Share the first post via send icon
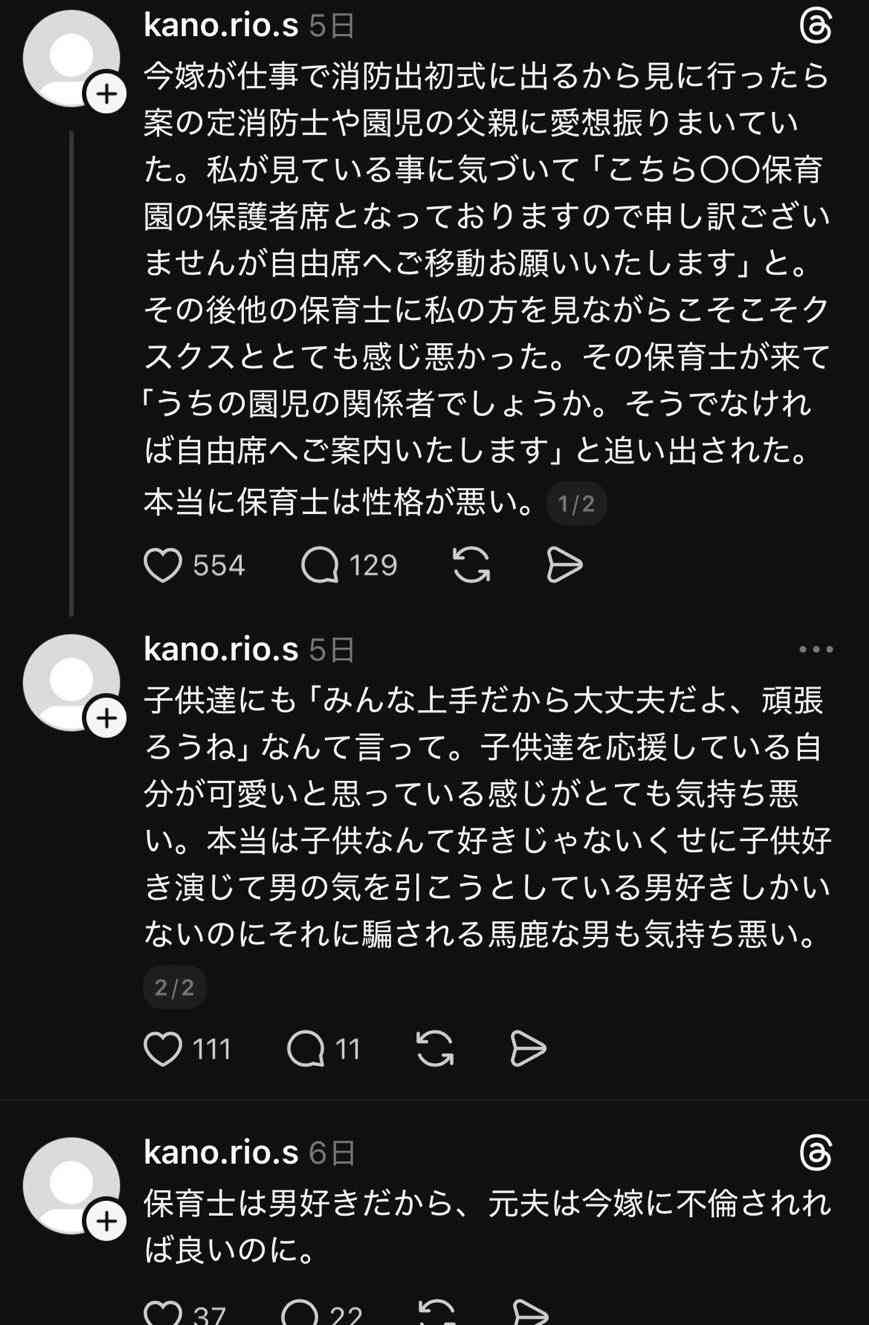The width and height of the screenshot is (869, 1325). click(565, 566)
